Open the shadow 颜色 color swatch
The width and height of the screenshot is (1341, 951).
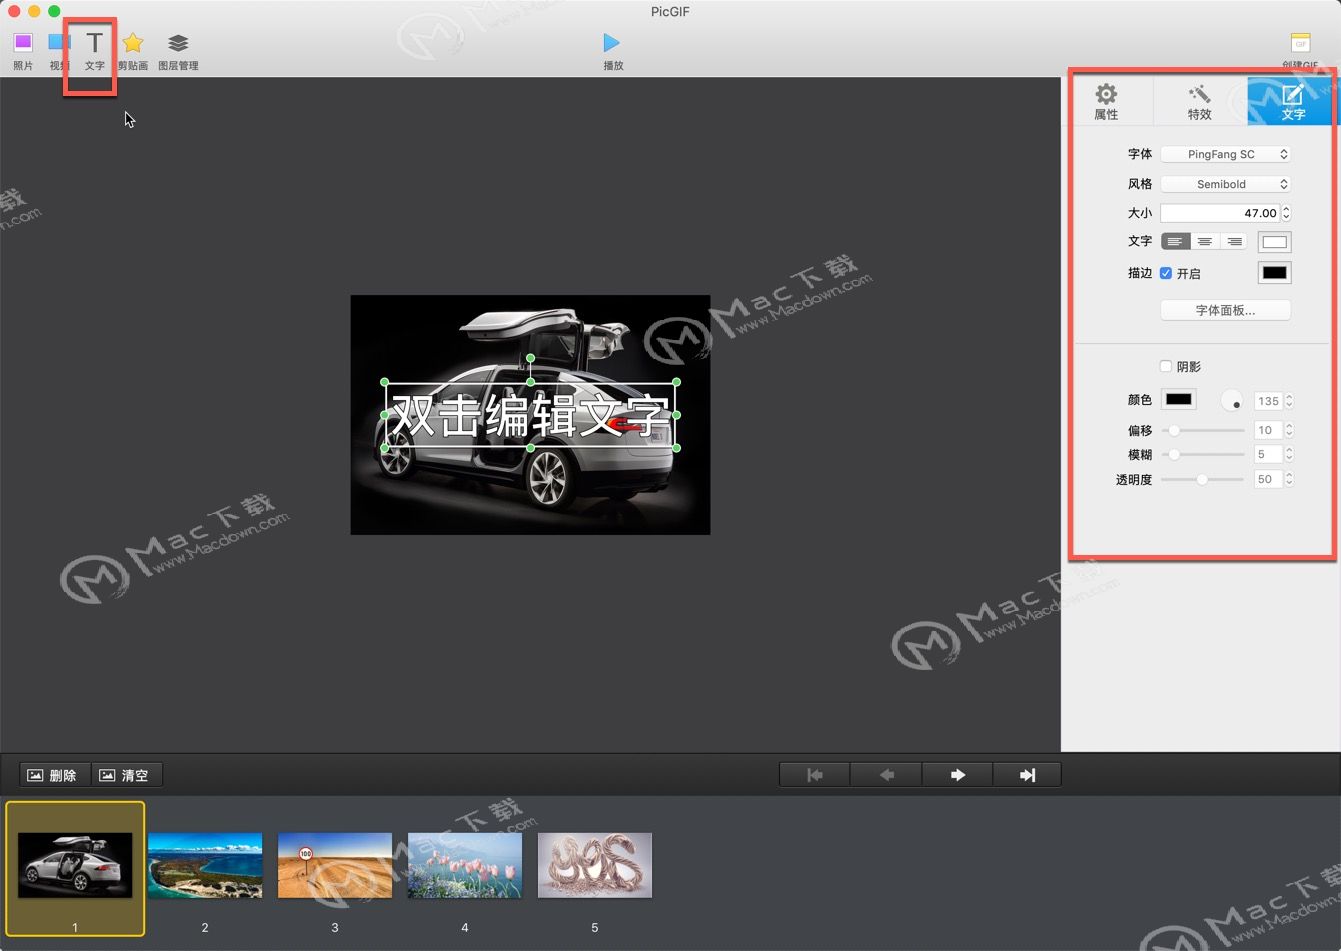(x=1178, y=400)
